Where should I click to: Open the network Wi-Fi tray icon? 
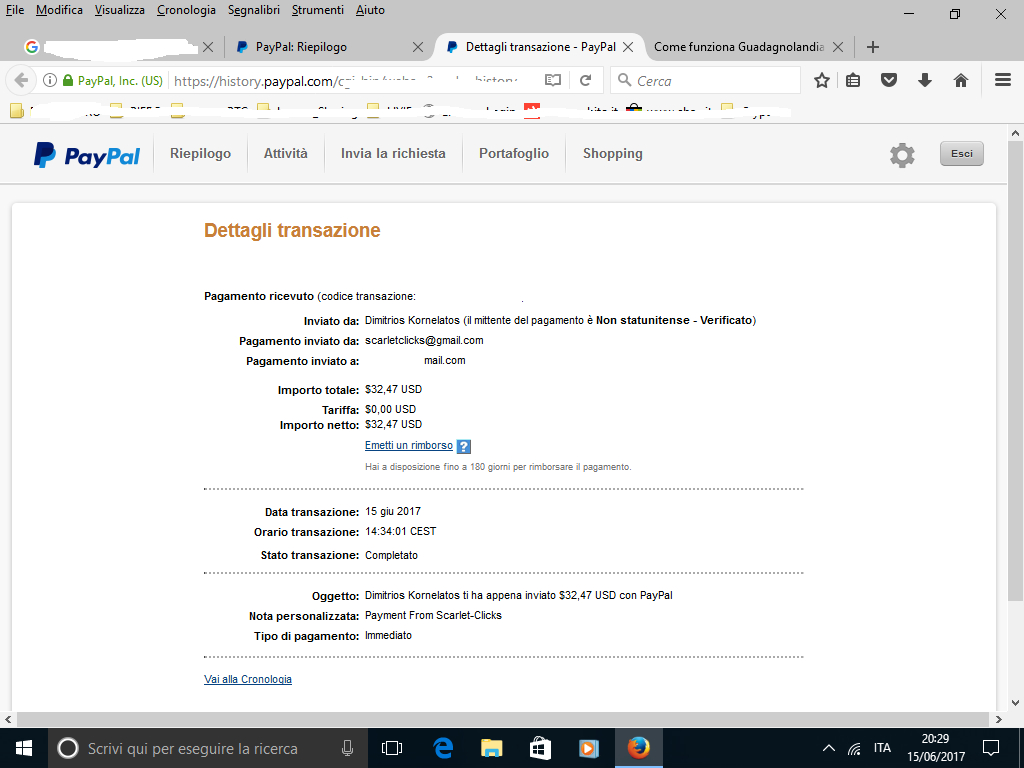coord(854,749)
